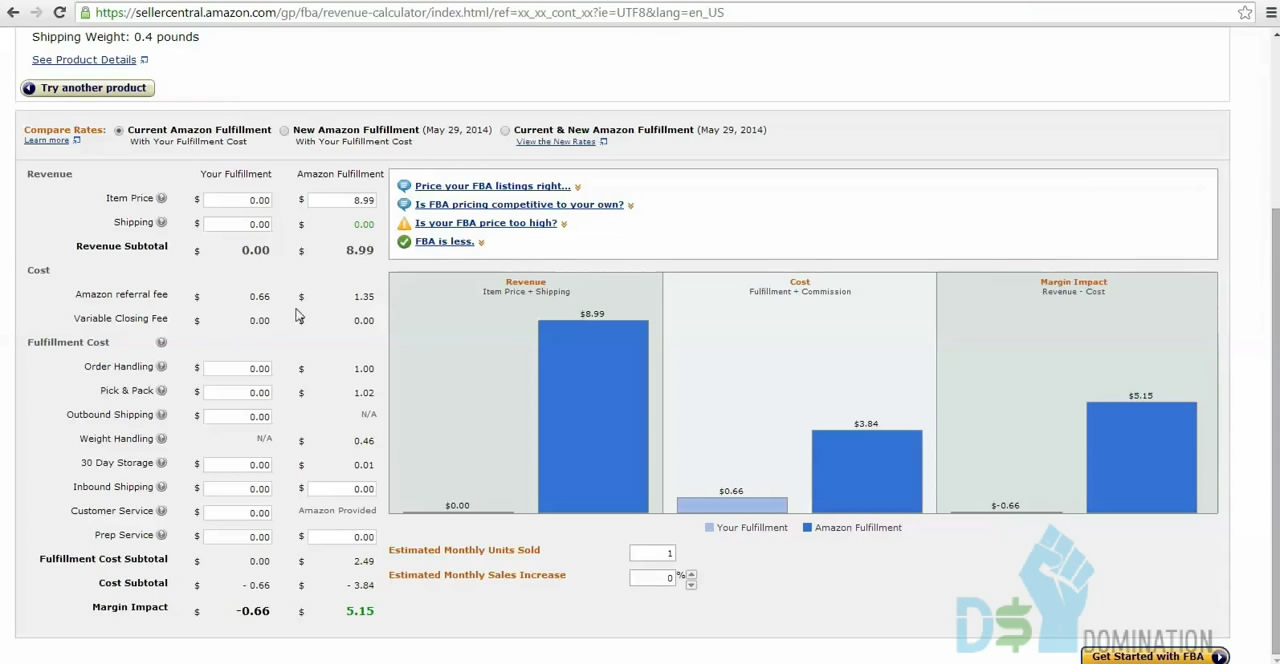This screenshot has width=1280, height=664.
Task: Edit the Your Fulfillment Prep Service field
Action: point(238,536)
